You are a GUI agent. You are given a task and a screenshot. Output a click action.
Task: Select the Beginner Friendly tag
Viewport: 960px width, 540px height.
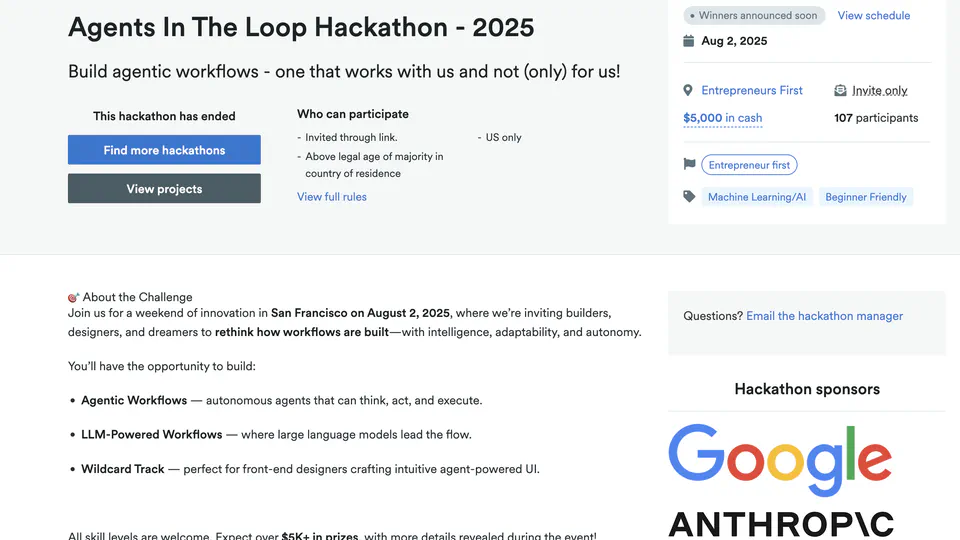[866, 197]
